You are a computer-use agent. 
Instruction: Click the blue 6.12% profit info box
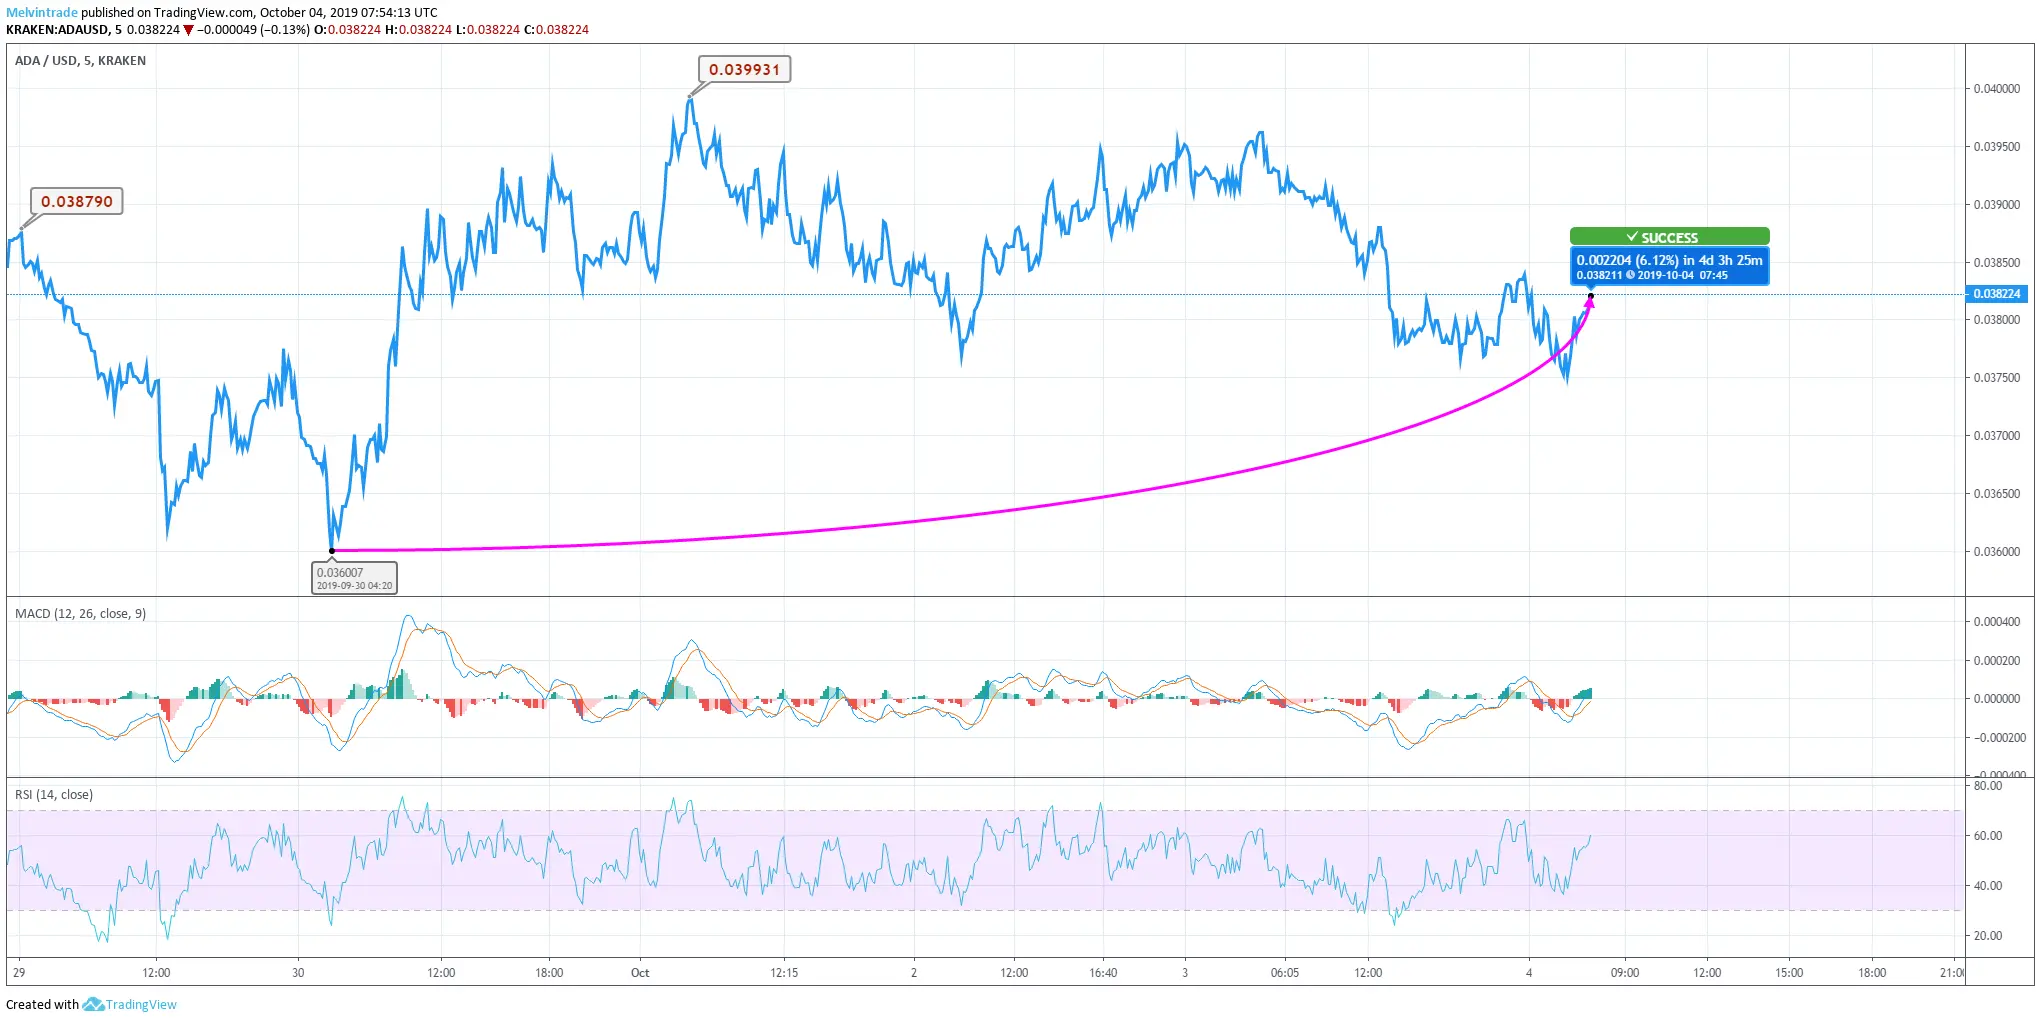(1670, 265)
